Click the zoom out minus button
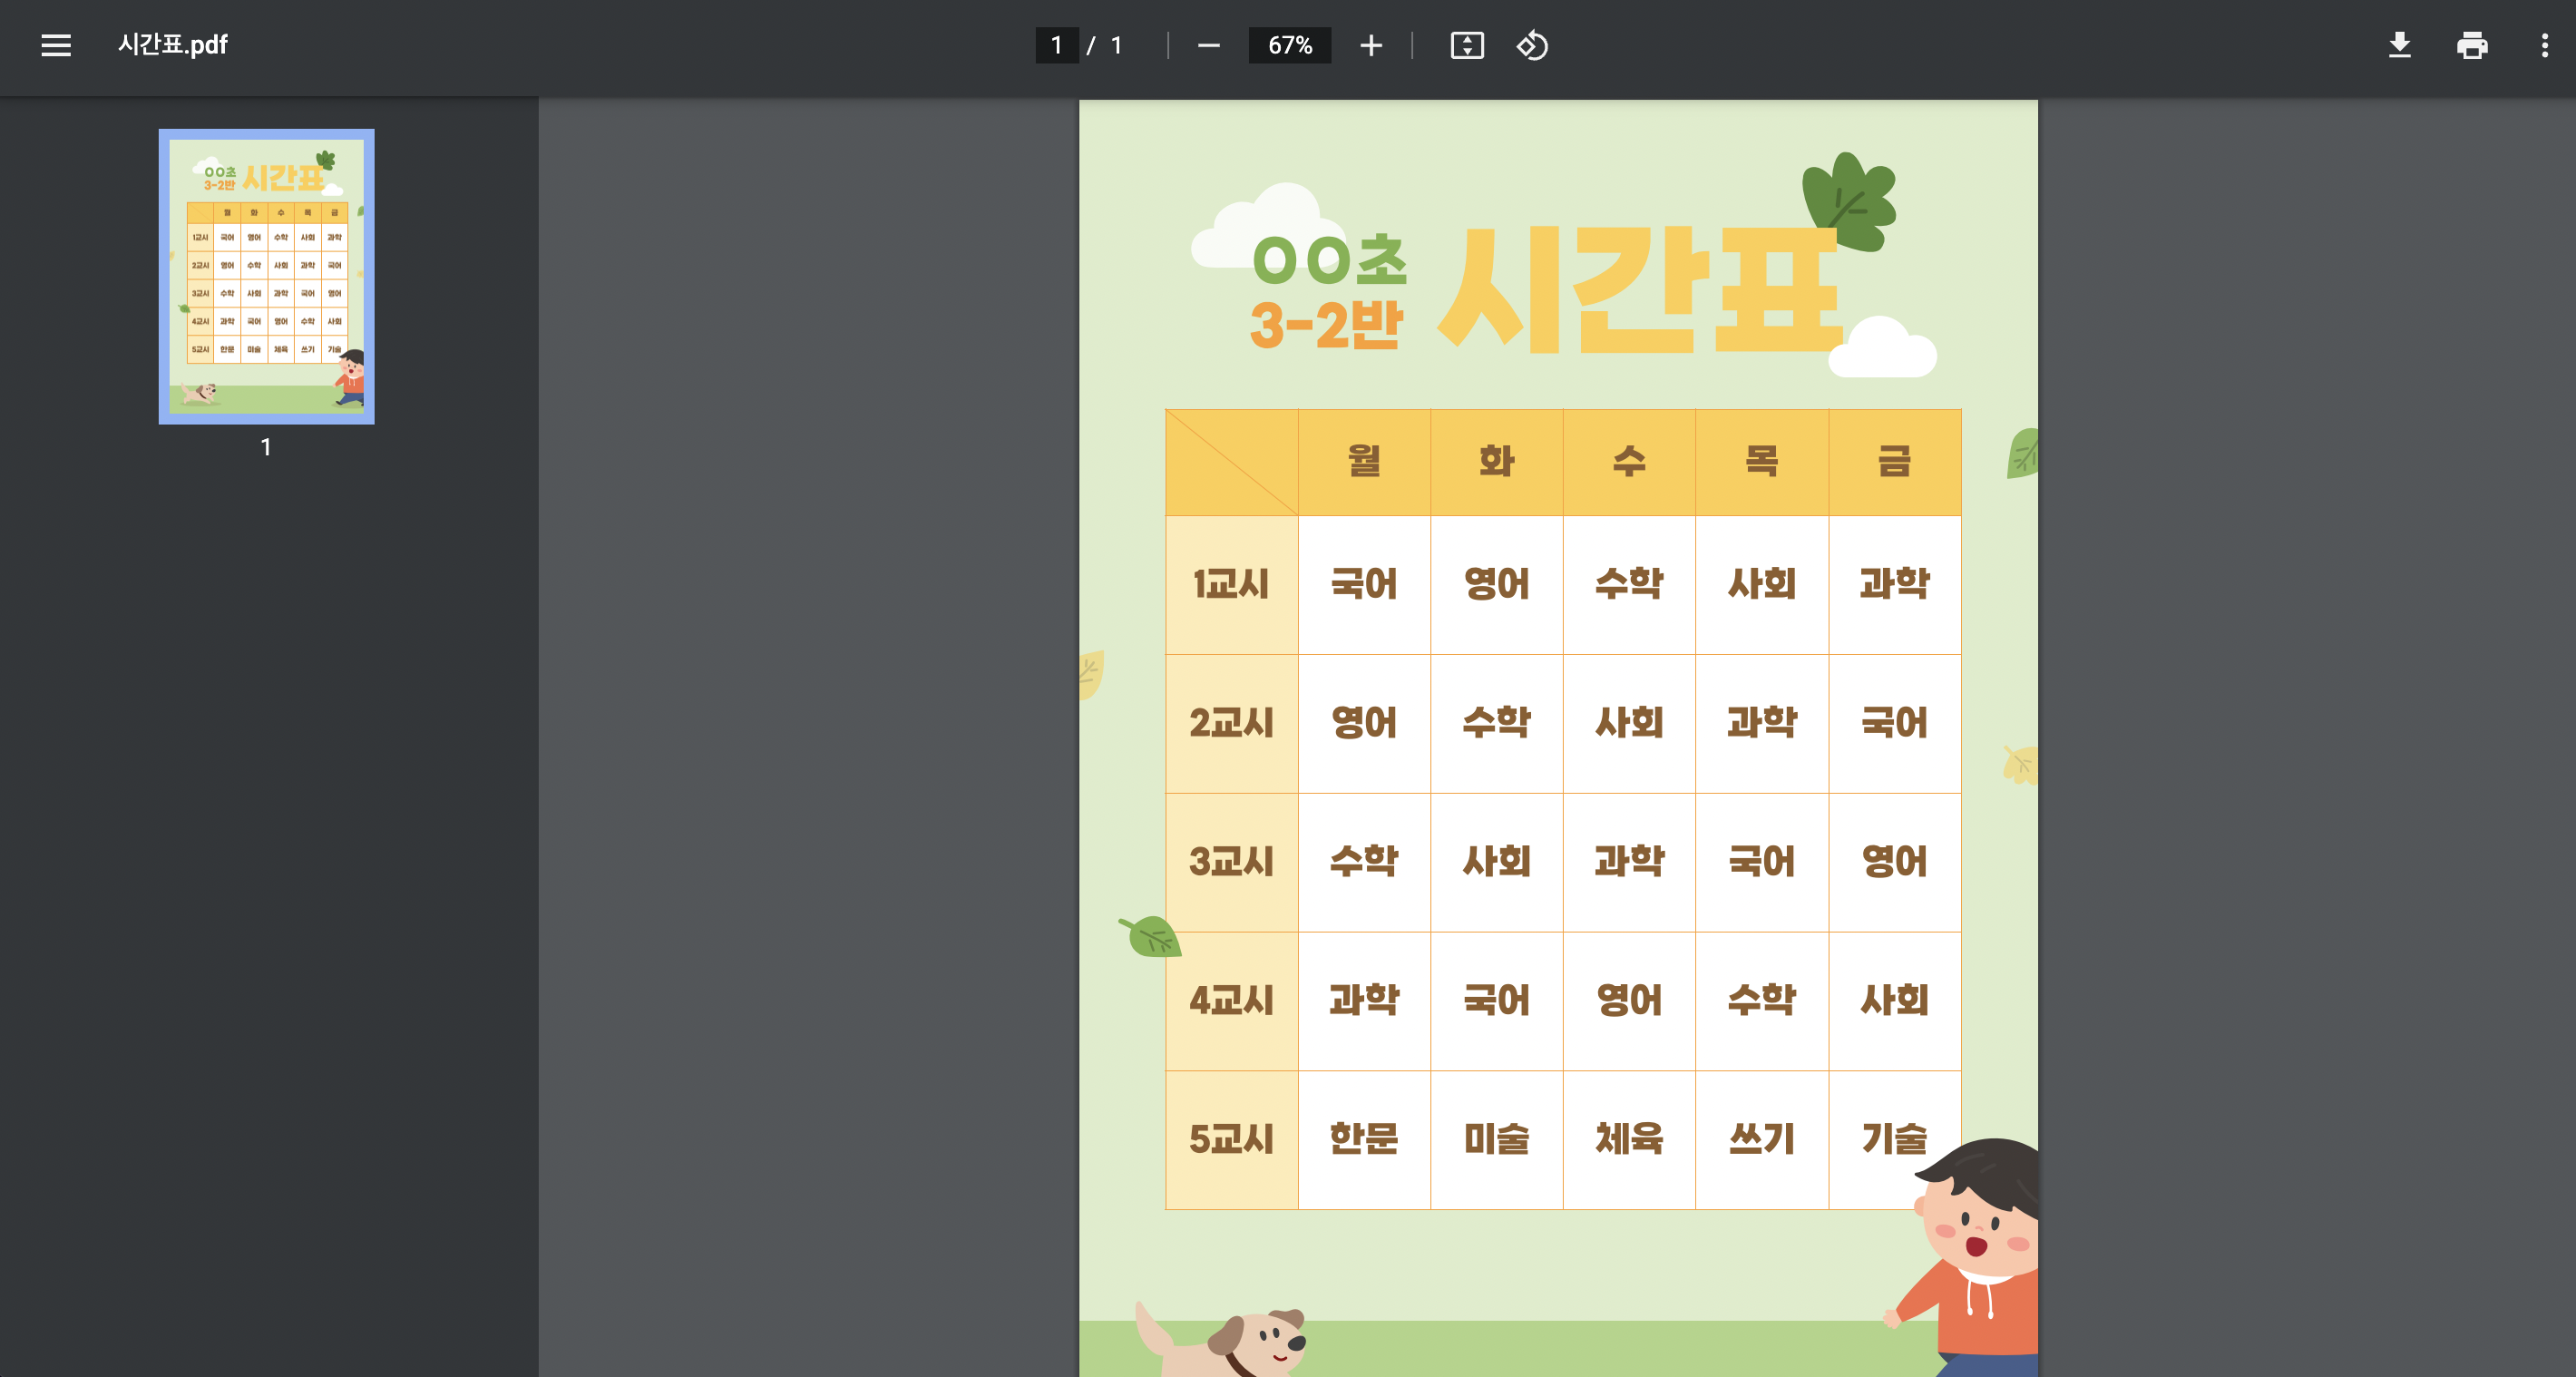2576x1377 pixels. pos(1208,45)
